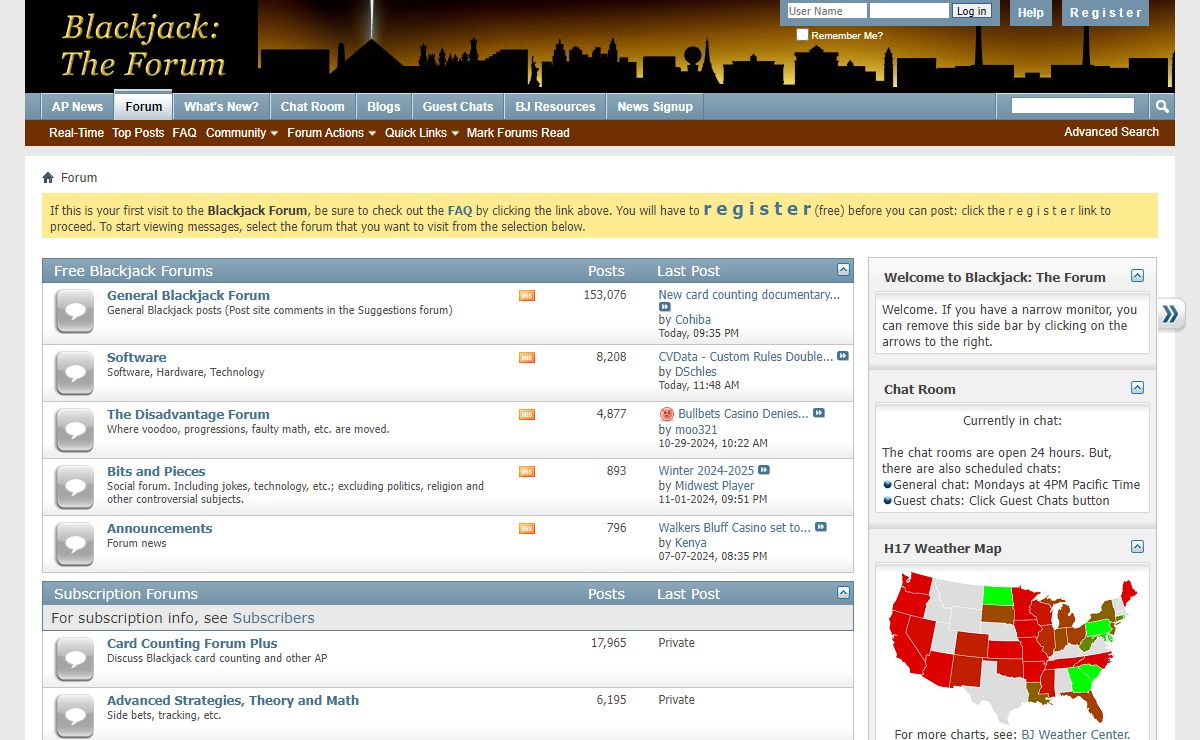Open RSS feed for Software forum

pos(527,358)
